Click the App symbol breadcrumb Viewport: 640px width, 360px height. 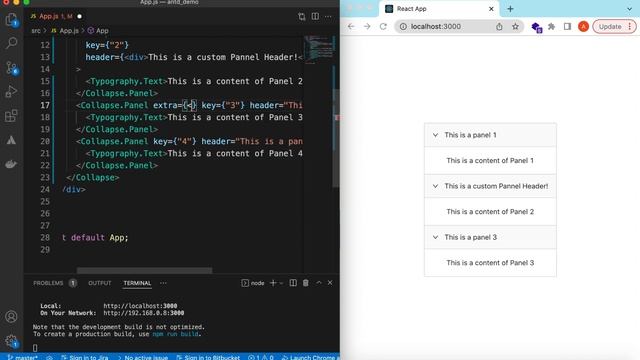98,31
